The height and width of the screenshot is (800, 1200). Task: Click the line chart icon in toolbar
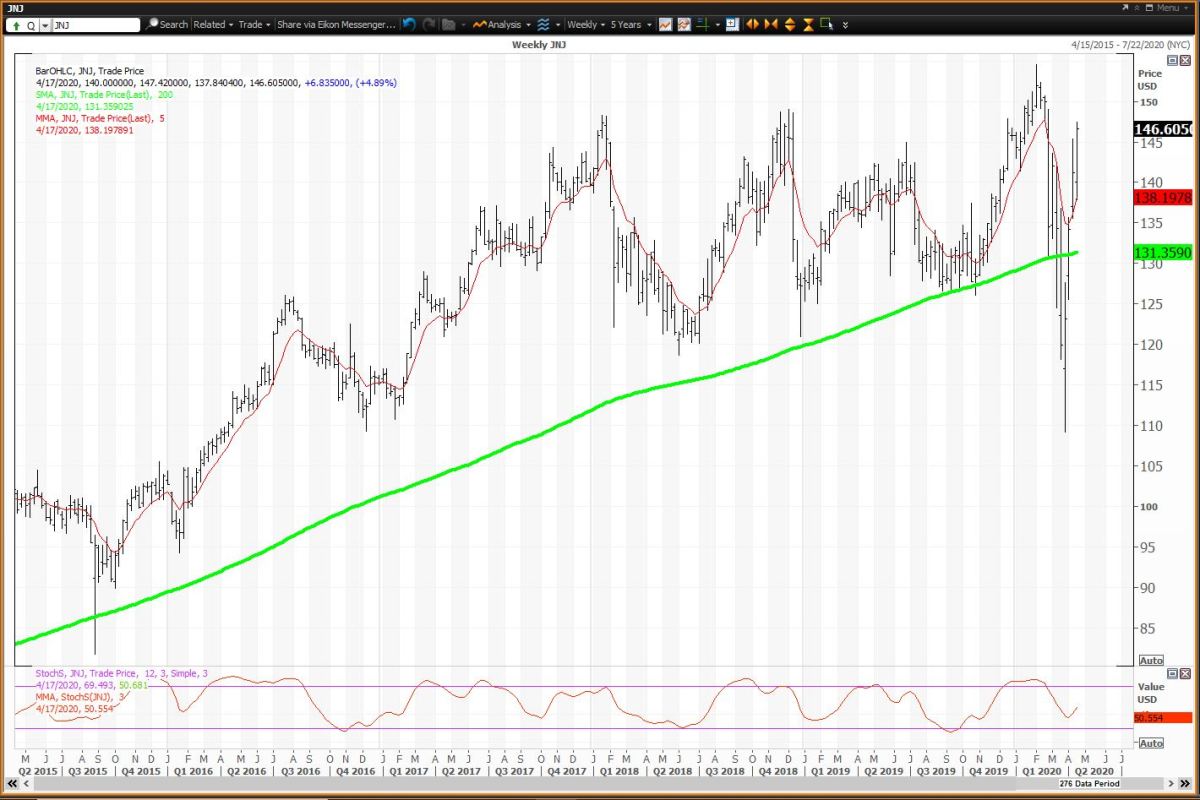(666, 24)
